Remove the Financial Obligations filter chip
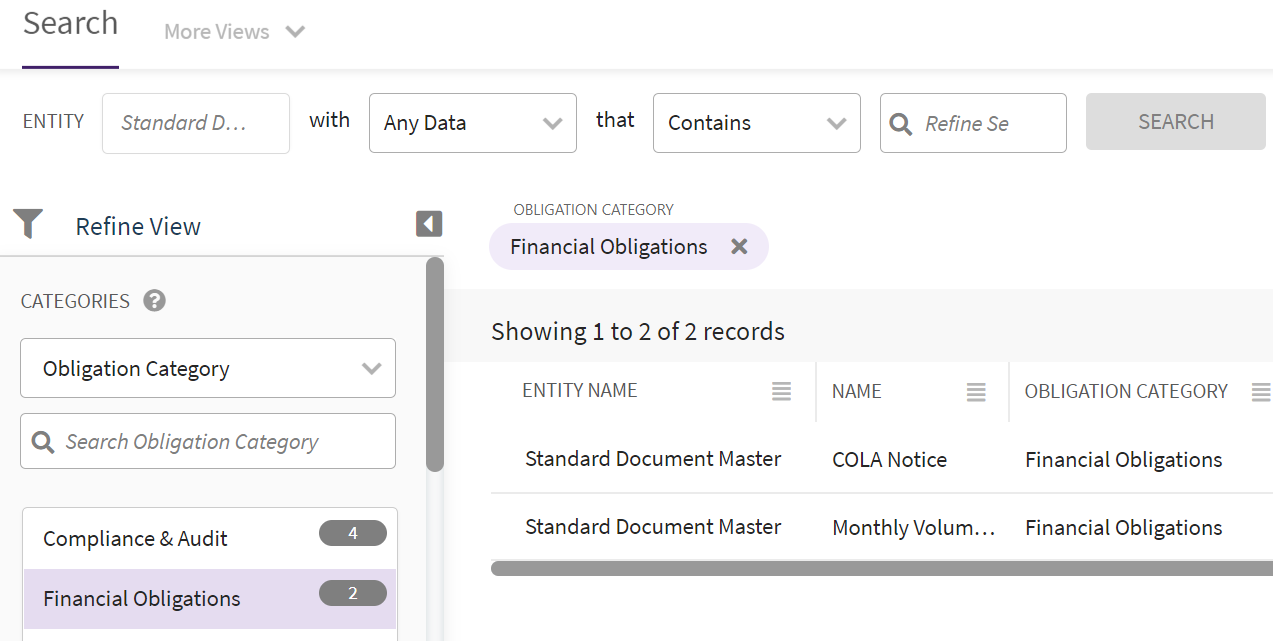Image resolution: width=1273 pixels, height=641 pixels. tap(739, 247)
